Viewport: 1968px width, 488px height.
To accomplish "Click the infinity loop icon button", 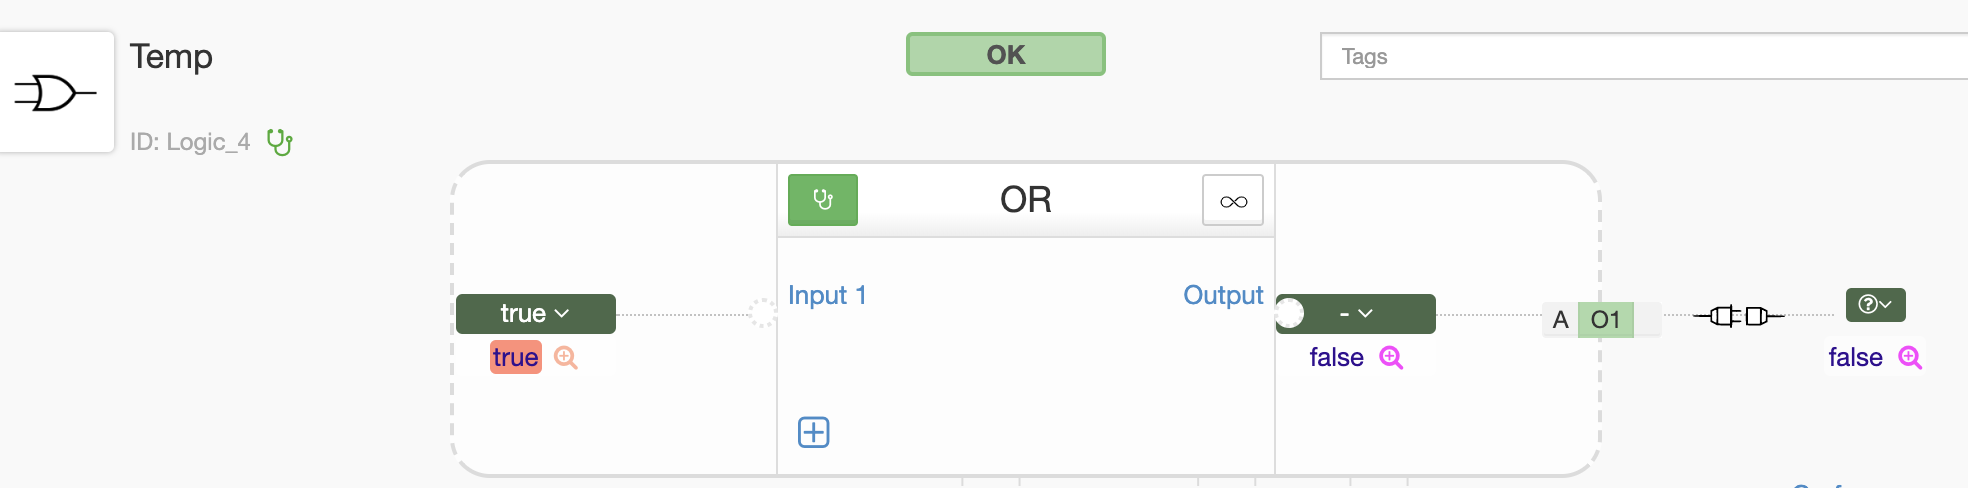I will click(1233, 201).
